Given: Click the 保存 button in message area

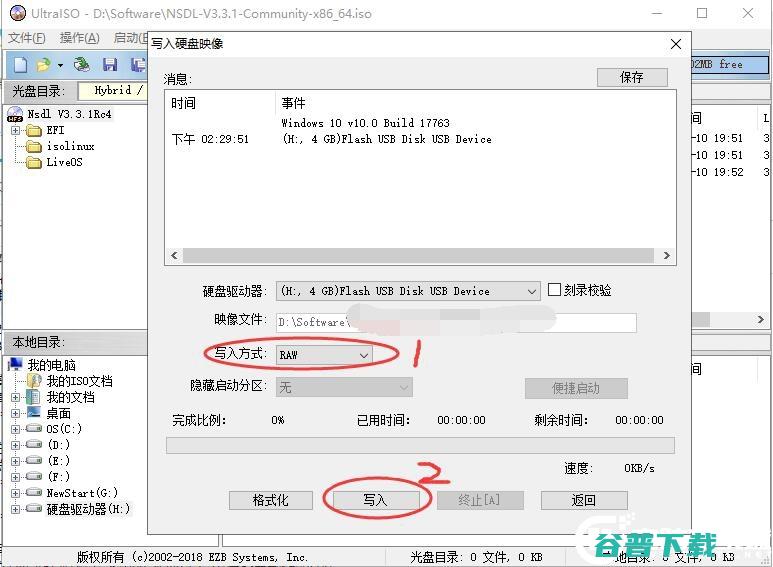Looking at the screenshot, I should pos(632,77).
